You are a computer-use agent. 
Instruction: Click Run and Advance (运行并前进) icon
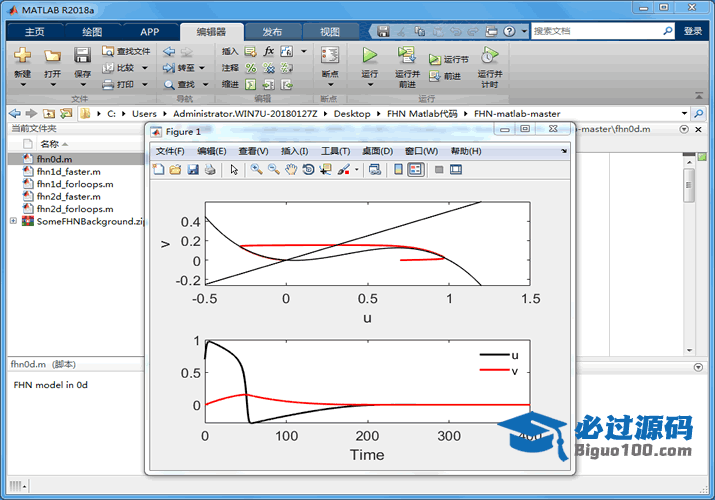click(407, 55)
